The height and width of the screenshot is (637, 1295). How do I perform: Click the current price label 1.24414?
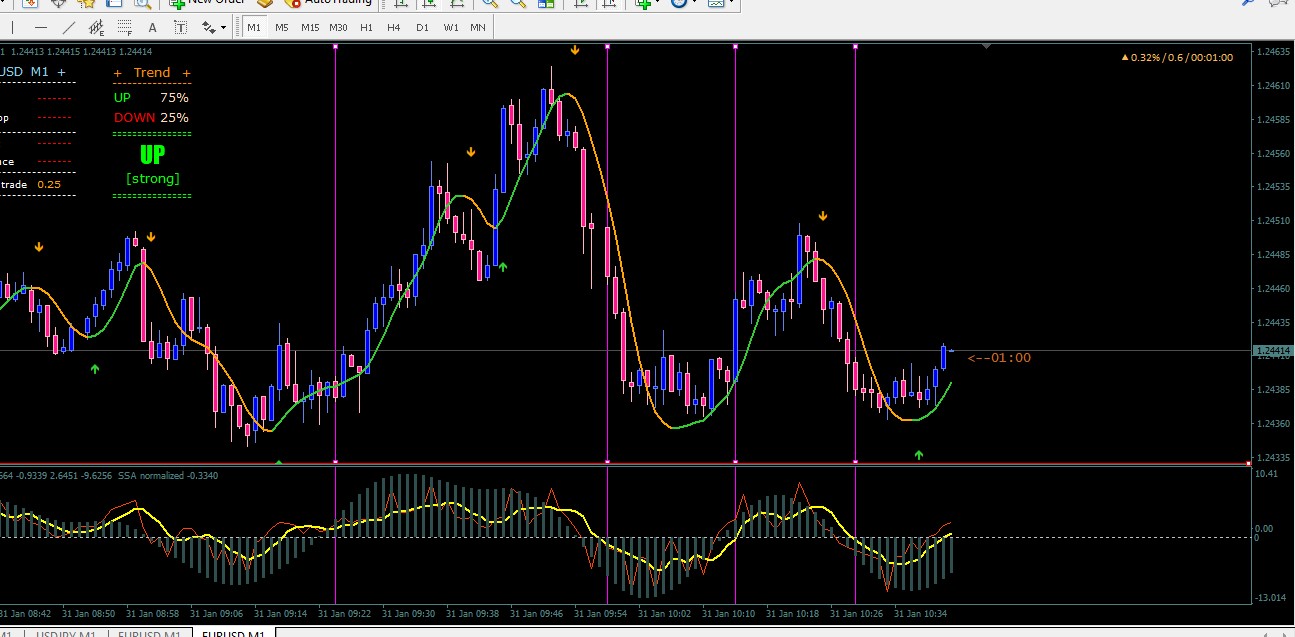click(1272, 351)
